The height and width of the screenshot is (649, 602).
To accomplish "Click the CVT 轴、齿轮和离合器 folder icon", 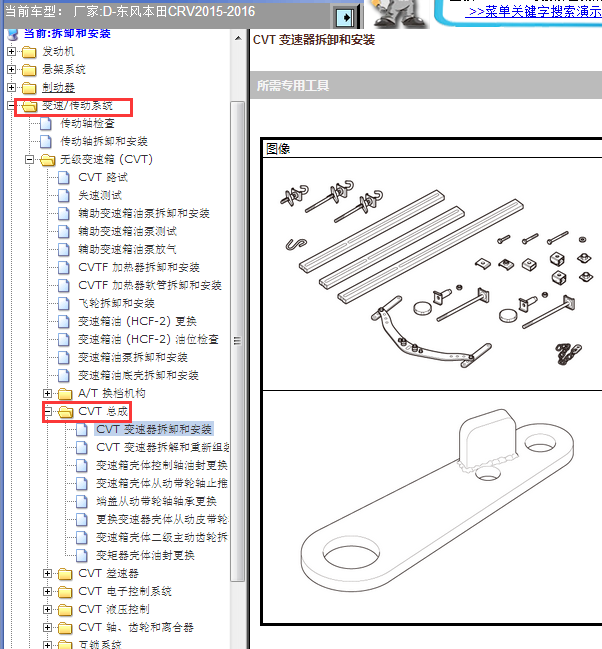I will click(x=65, y=628).
